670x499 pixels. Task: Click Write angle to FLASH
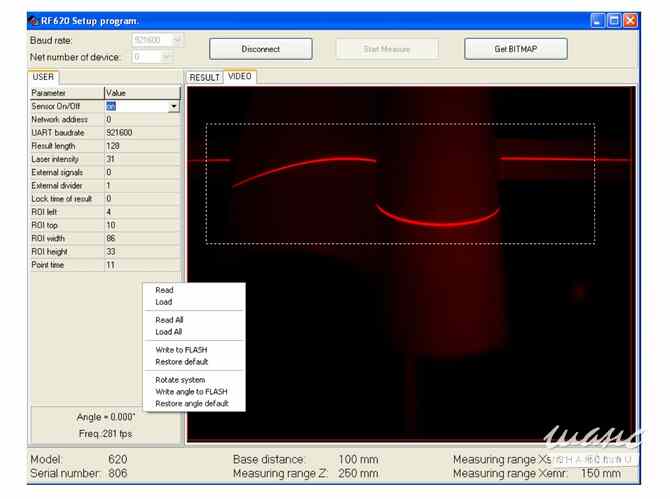191,392
